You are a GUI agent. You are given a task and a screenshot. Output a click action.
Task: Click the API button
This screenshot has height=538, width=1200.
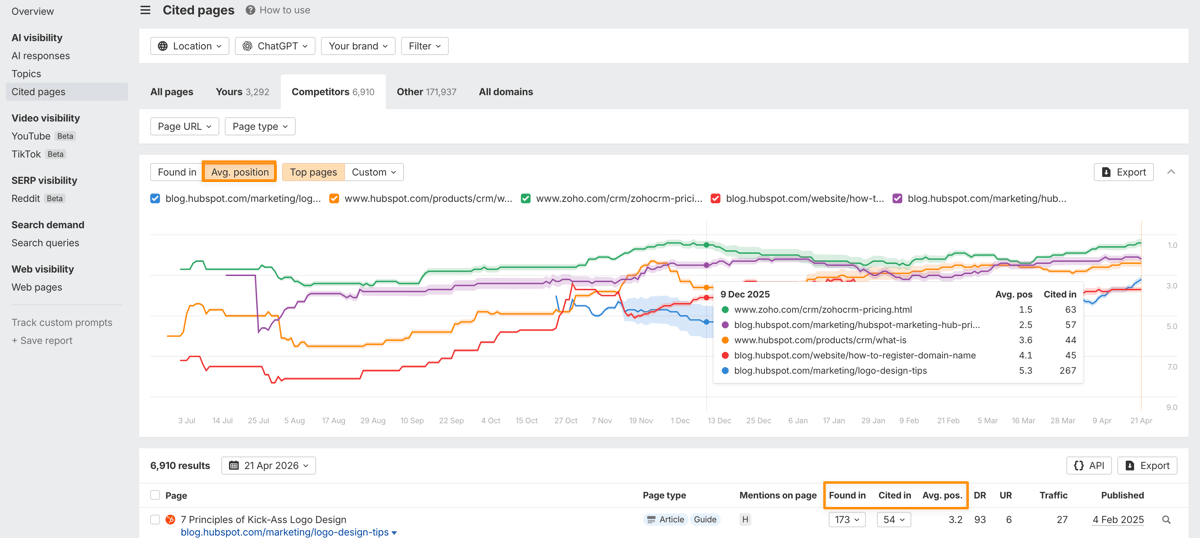coord(1089,466)
